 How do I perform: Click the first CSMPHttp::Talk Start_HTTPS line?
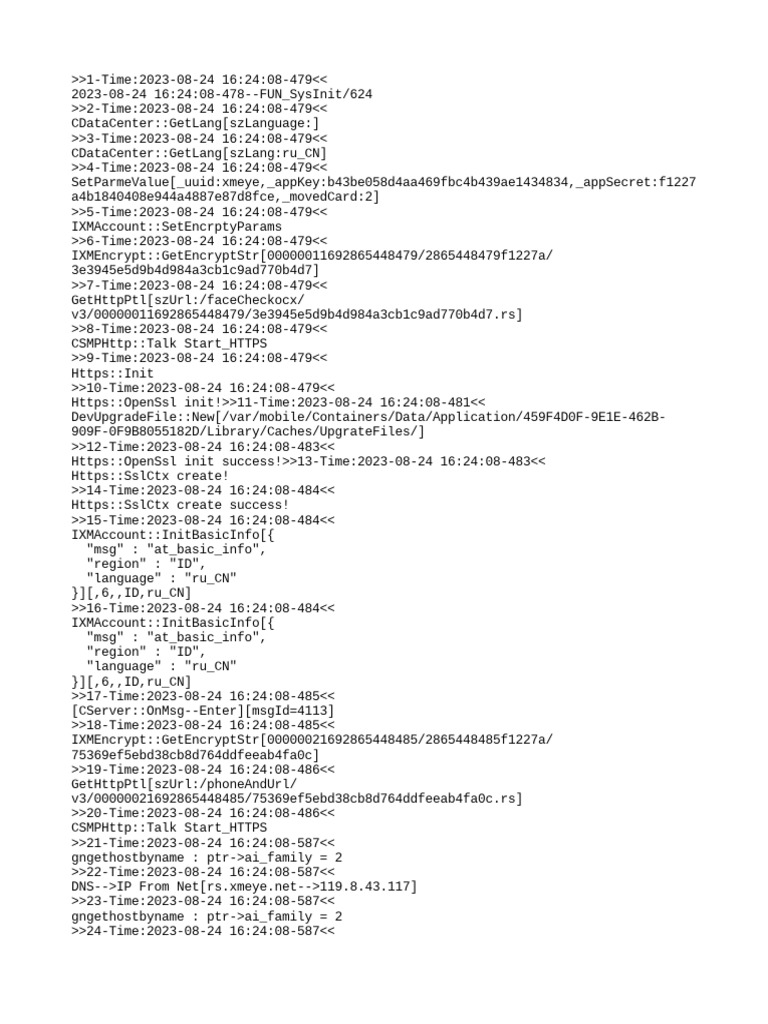[x=169, y=344]
